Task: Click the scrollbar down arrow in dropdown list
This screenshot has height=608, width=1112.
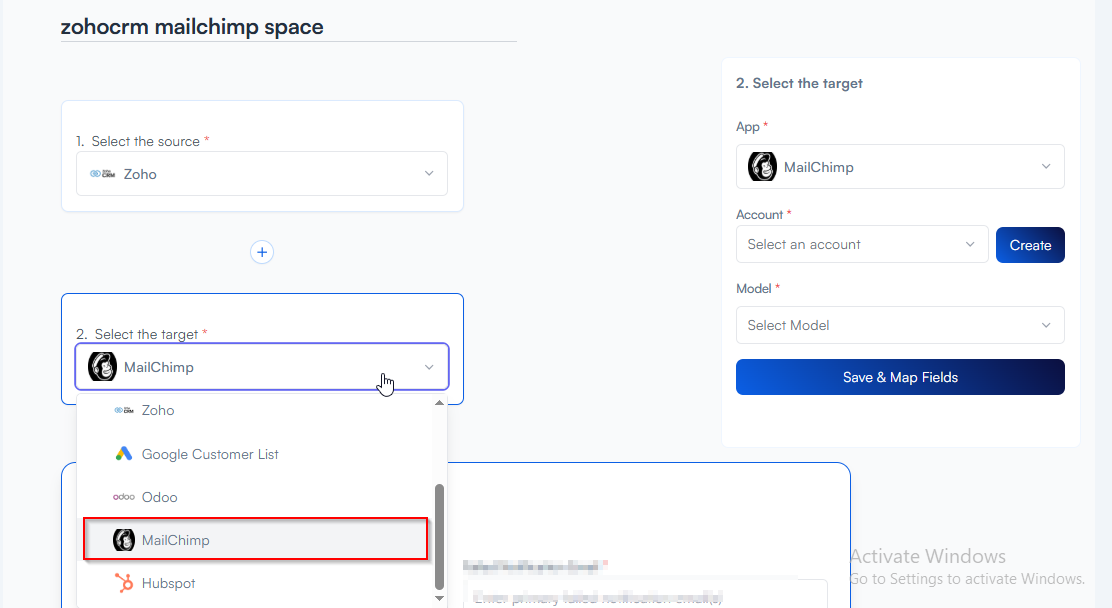Action: click(x=439, y=598)
